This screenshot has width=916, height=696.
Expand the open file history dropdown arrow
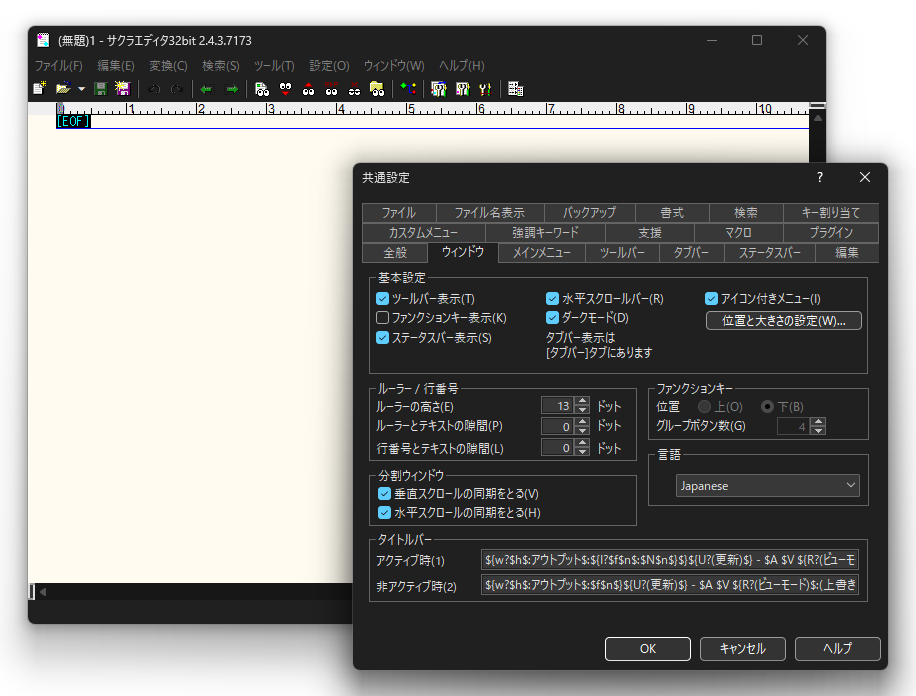pyautogui.click(x=81, y=89)
